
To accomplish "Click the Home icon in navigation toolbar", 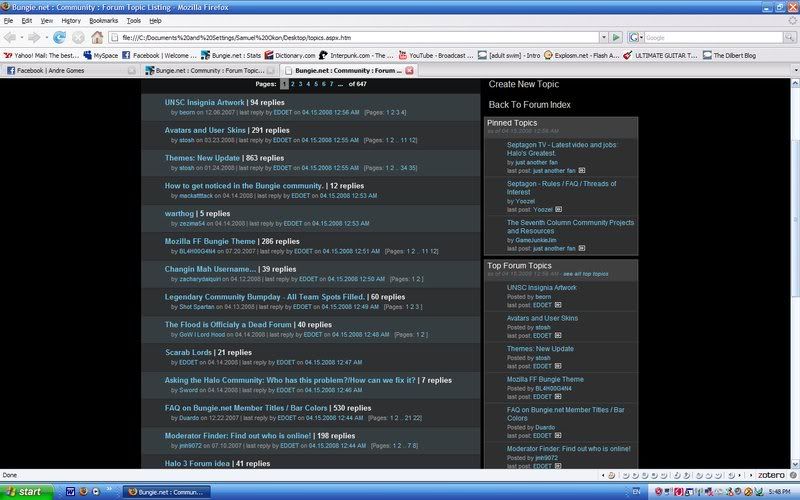I will [97, 37].
